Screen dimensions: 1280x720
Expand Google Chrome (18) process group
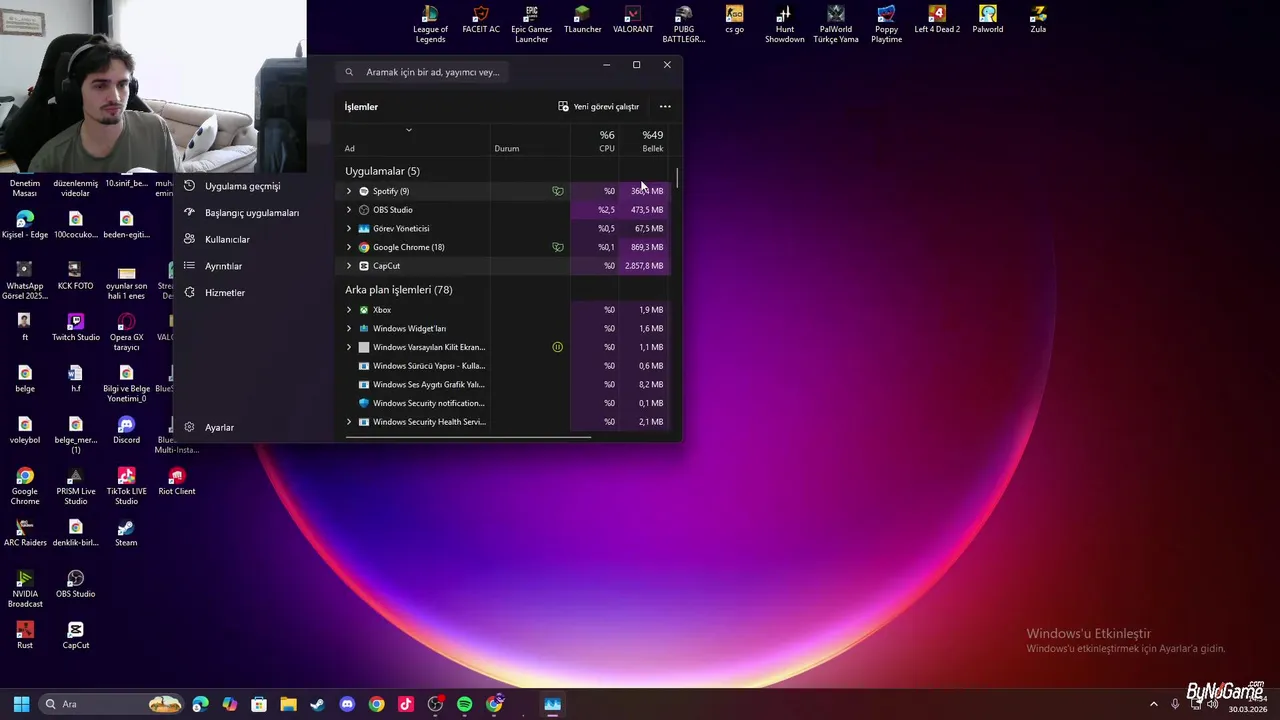click(x=349, y=247)
